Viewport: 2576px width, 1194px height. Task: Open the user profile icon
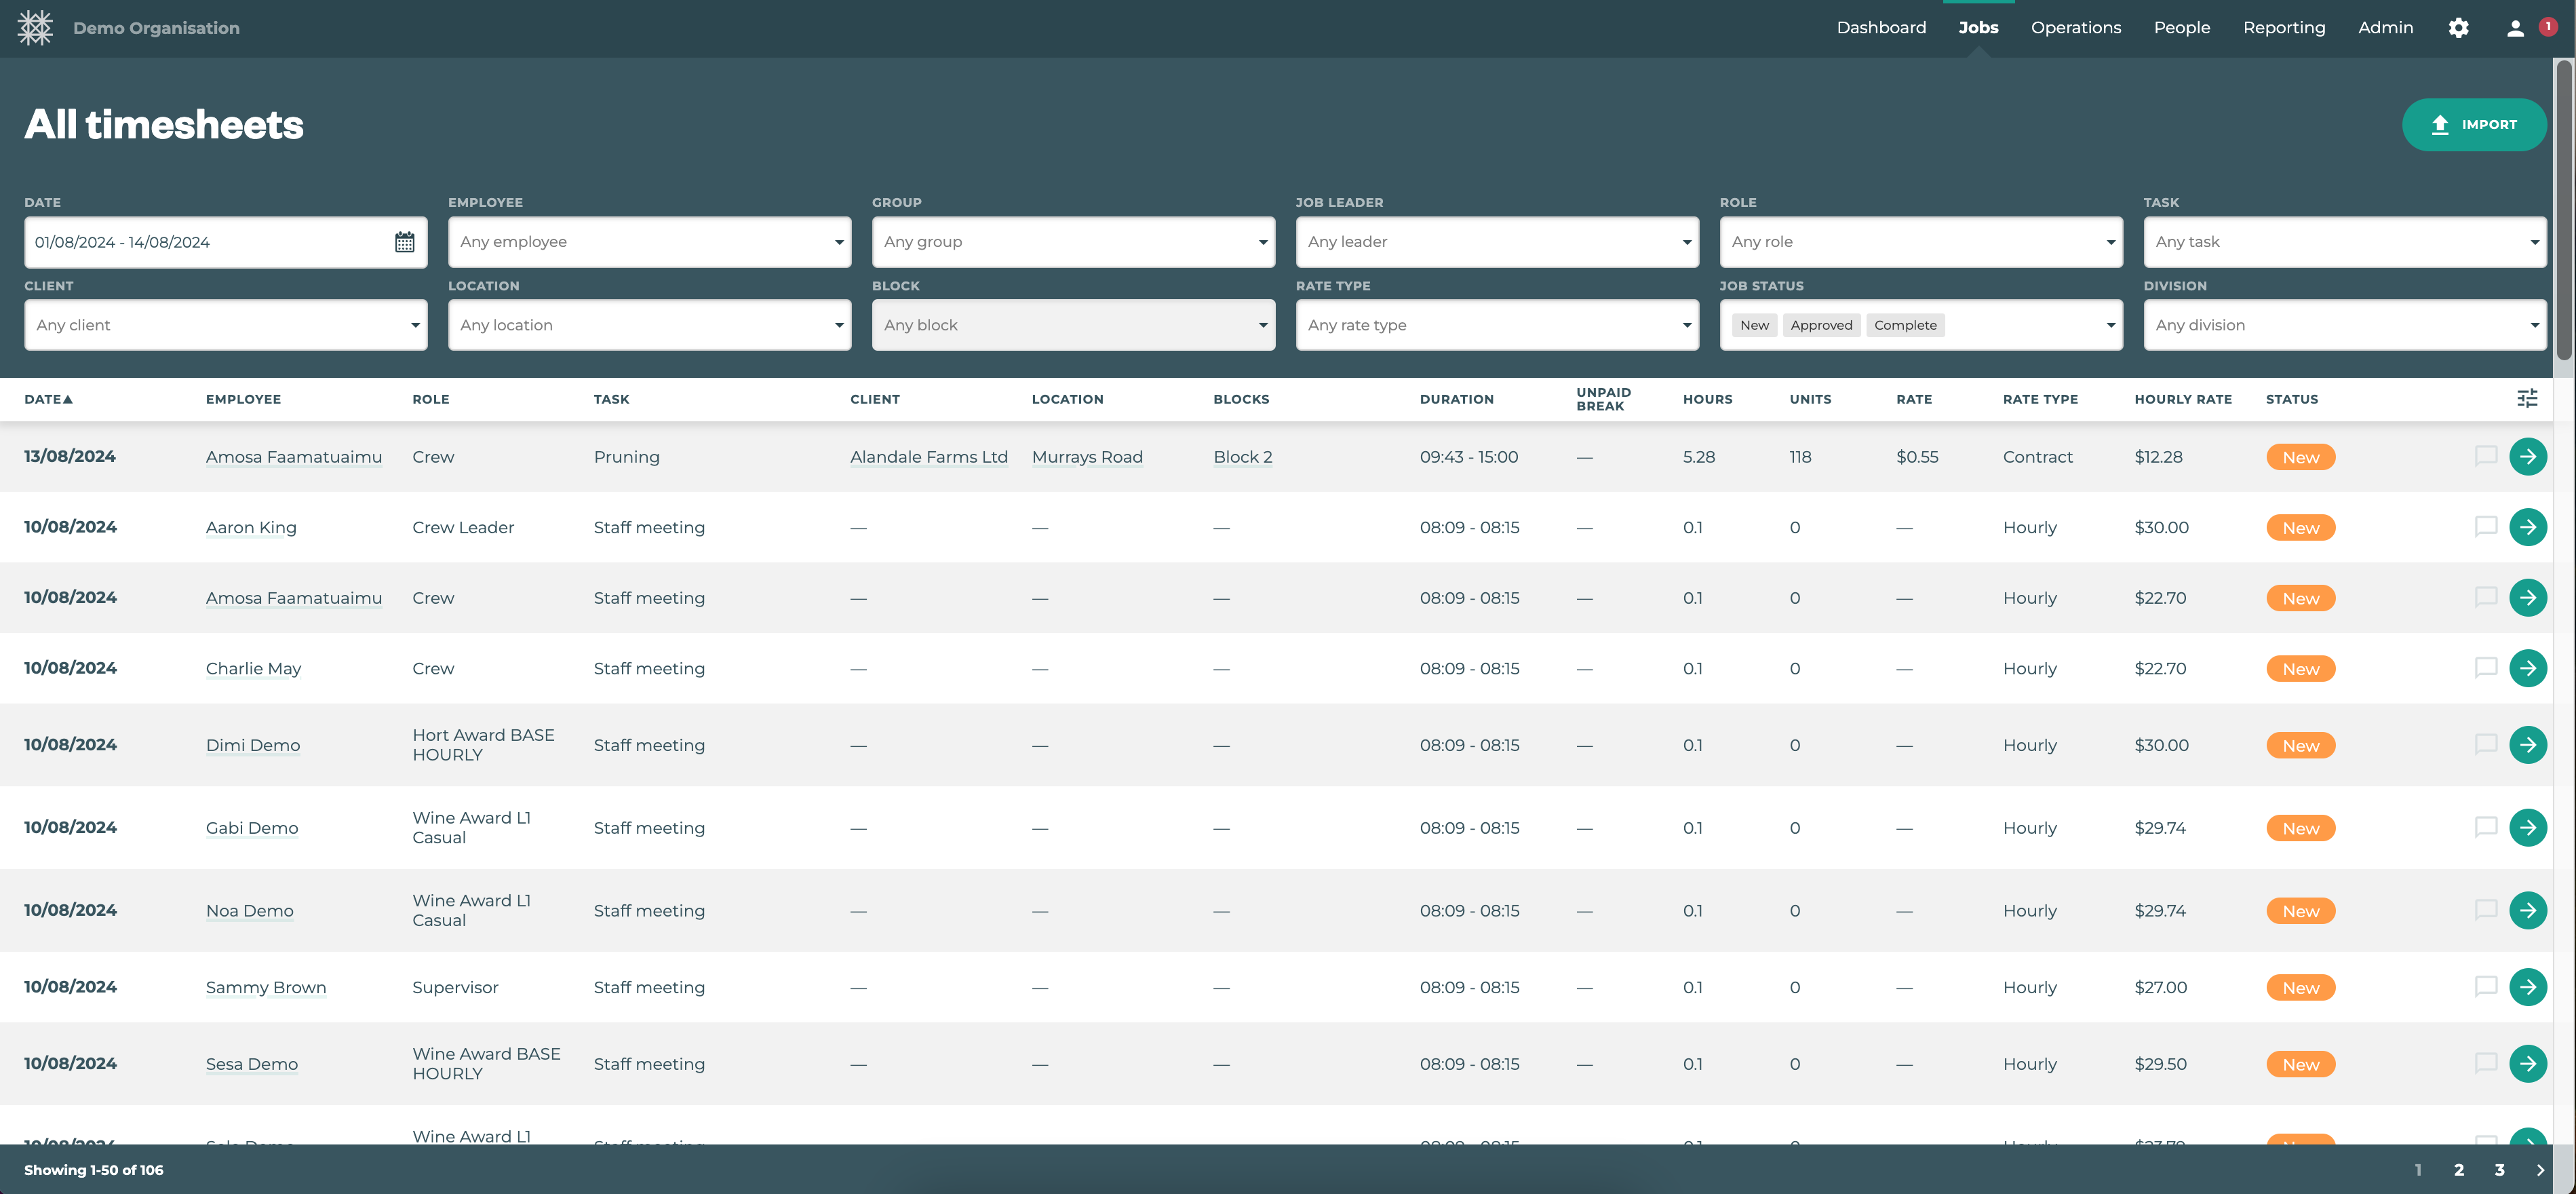point(2515,28)
